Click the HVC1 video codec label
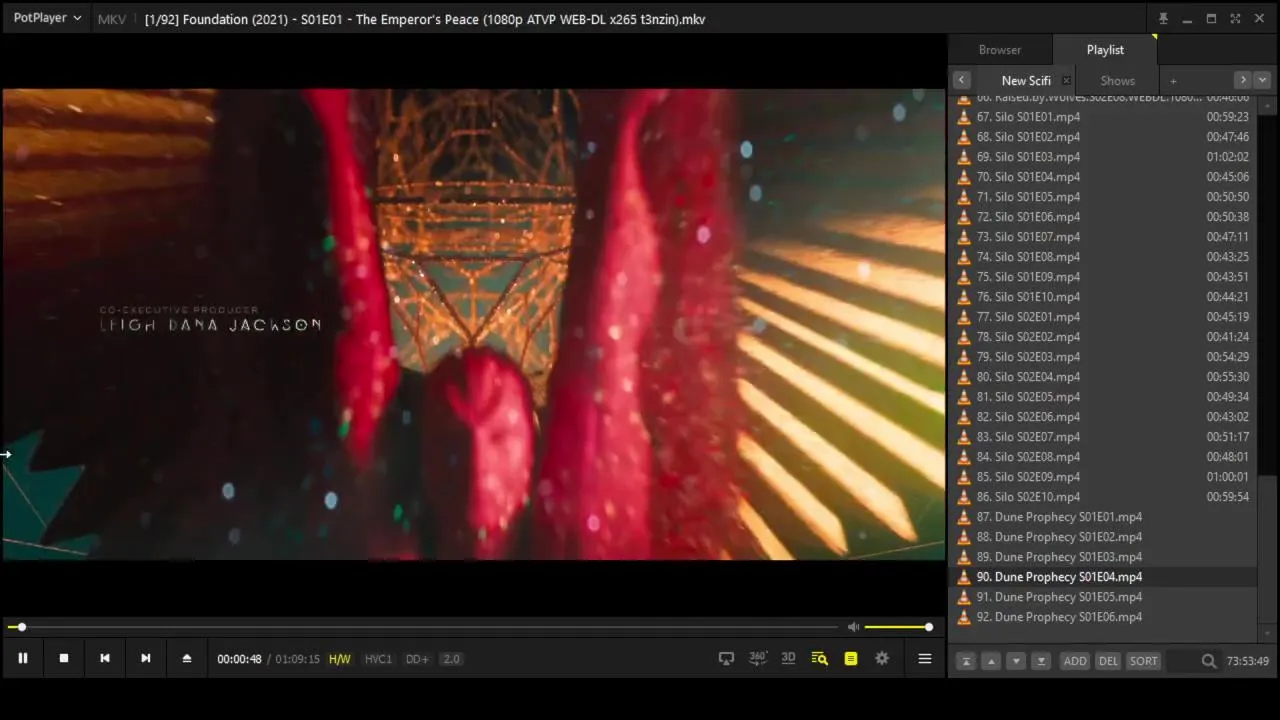This screenshot has width=1280, height=720. (378, 659)
